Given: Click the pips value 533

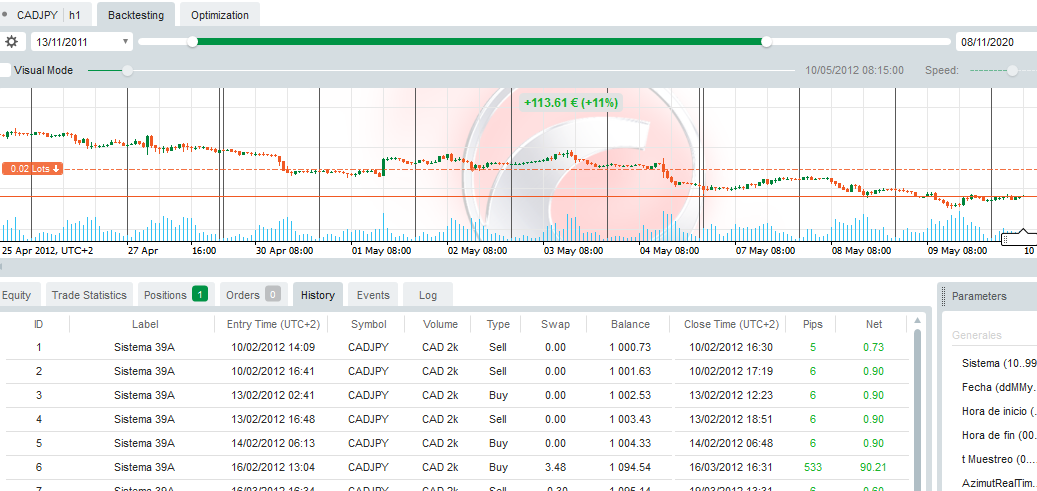Looking at the screenshot, I should click(813, 467).
